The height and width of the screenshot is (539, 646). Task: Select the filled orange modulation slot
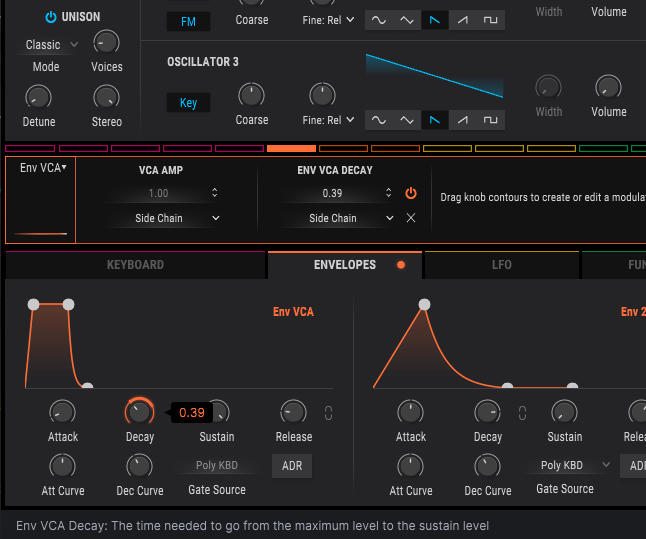point(291,148)
